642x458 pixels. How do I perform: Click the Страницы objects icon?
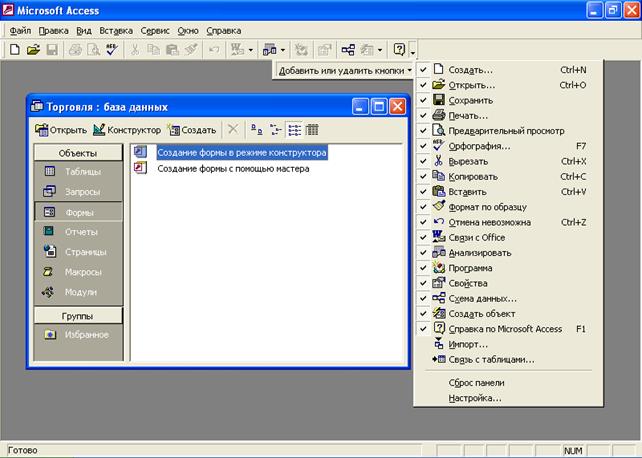coord(50,252)
